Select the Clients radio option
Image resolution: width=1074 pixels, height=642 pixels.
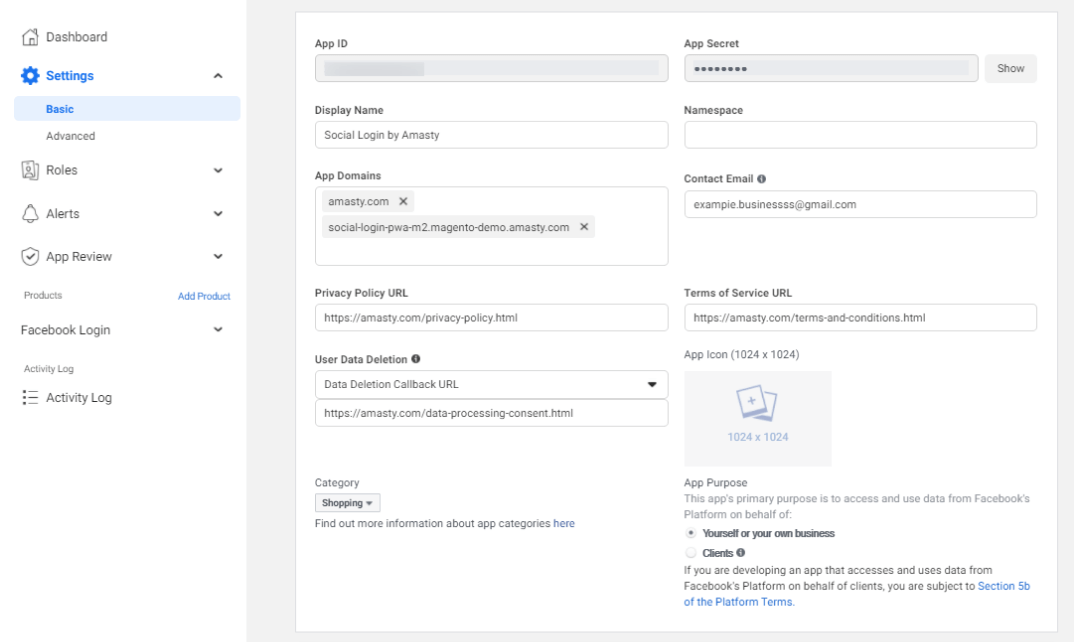point(691,553)
